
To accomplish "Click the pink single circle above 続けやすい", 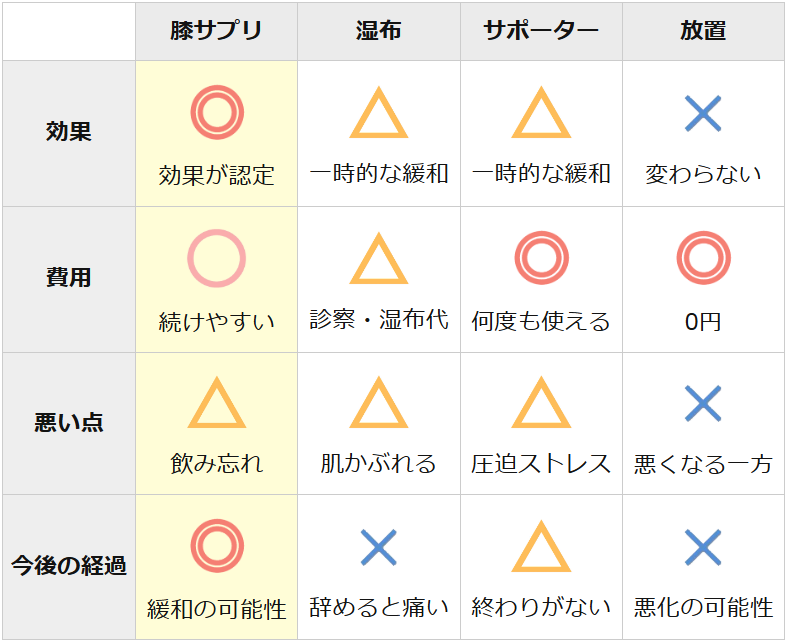I will pos(217,258).
